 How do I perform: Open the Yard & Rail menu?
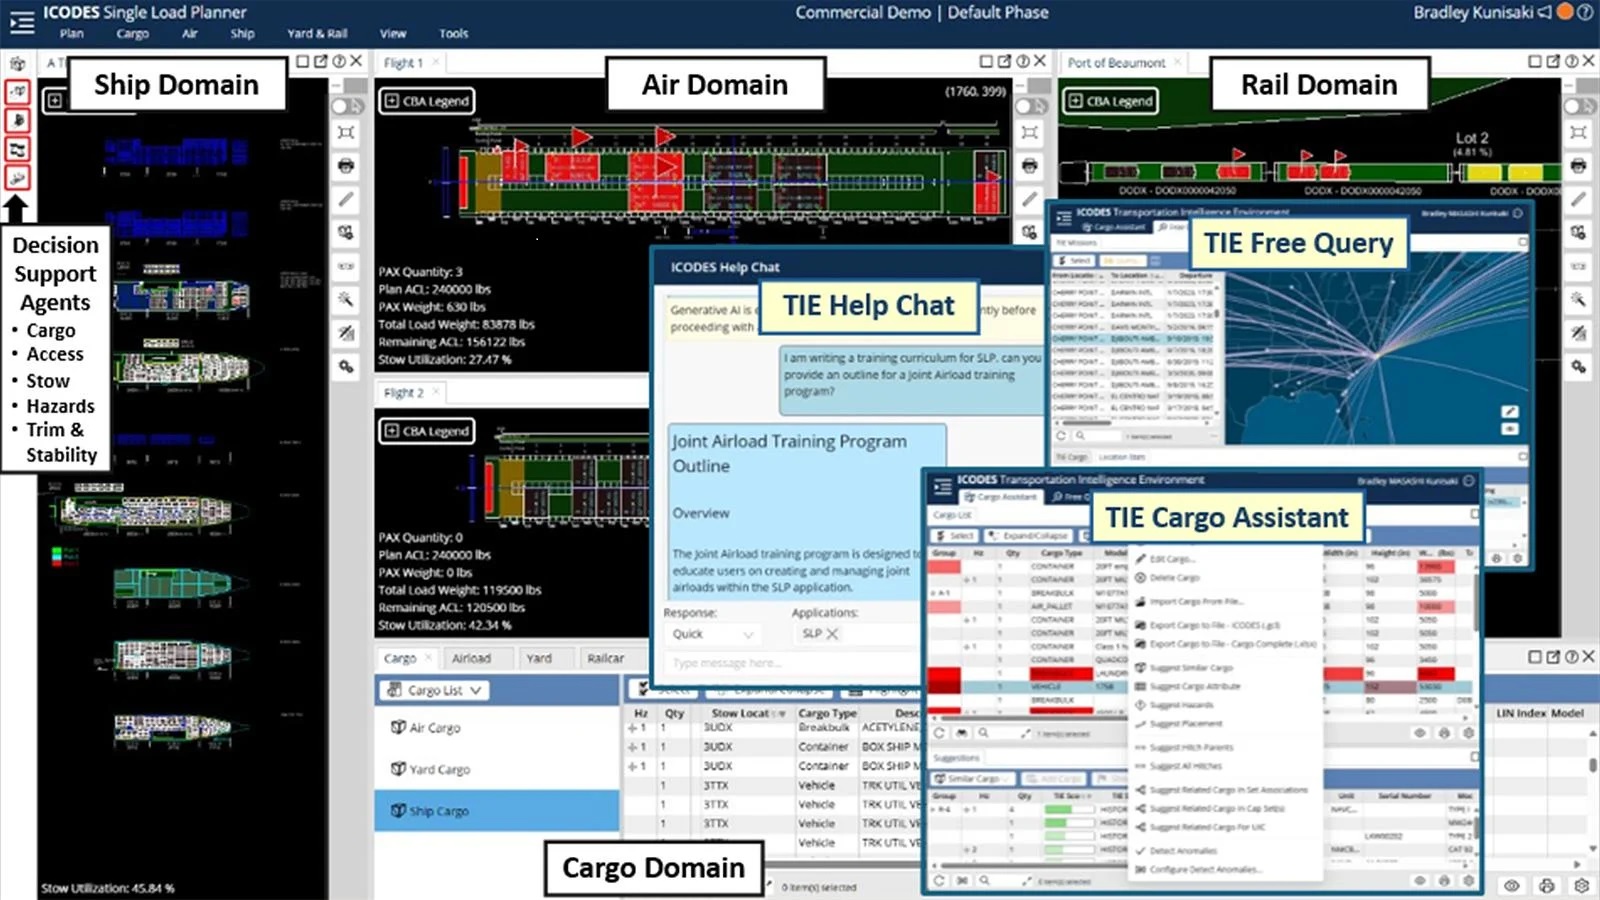[x=317, y=33]
